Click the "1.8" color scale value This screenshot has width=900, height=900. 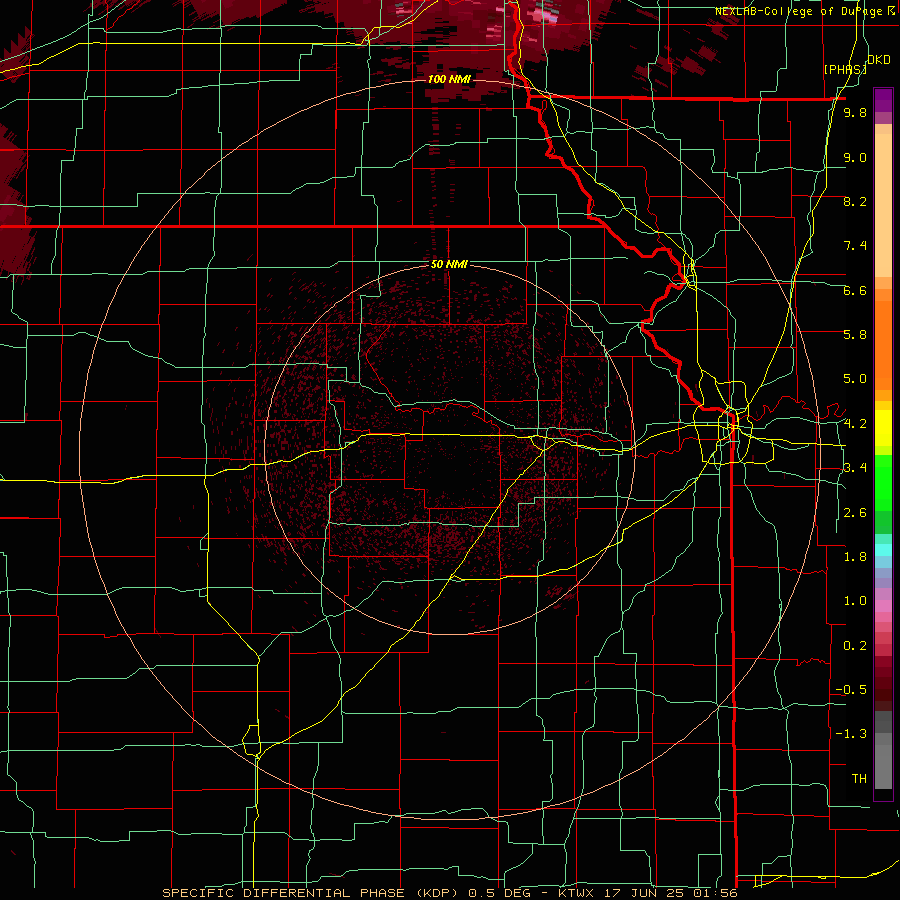[855, 557]
